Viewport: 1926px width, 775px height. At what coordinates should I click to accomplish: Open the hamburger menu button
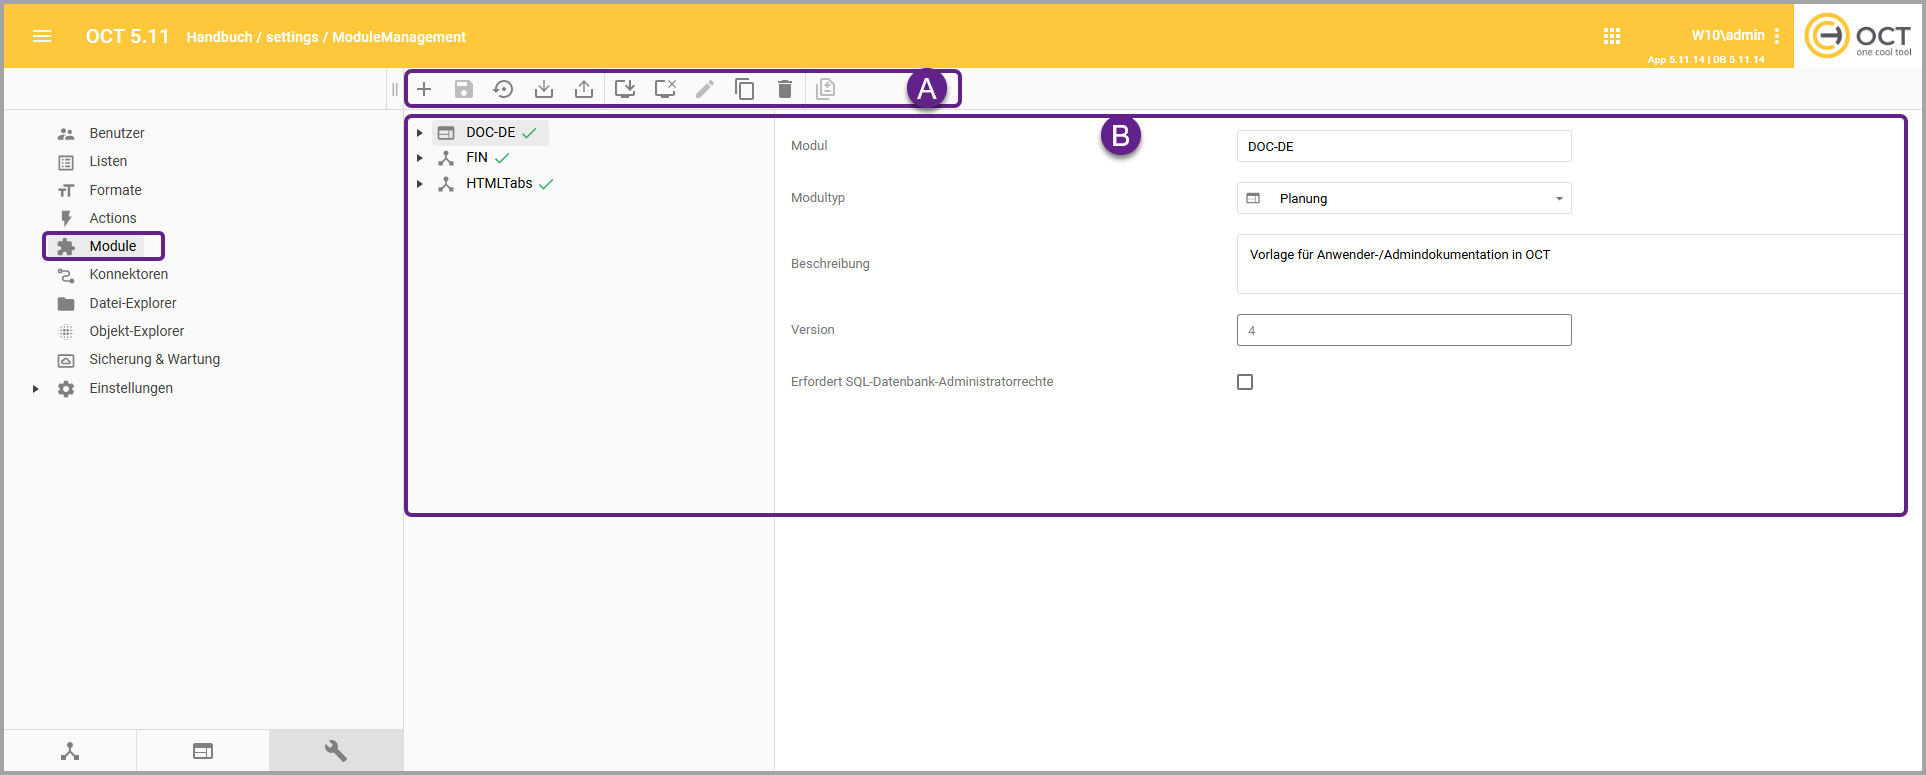(42, 36)
